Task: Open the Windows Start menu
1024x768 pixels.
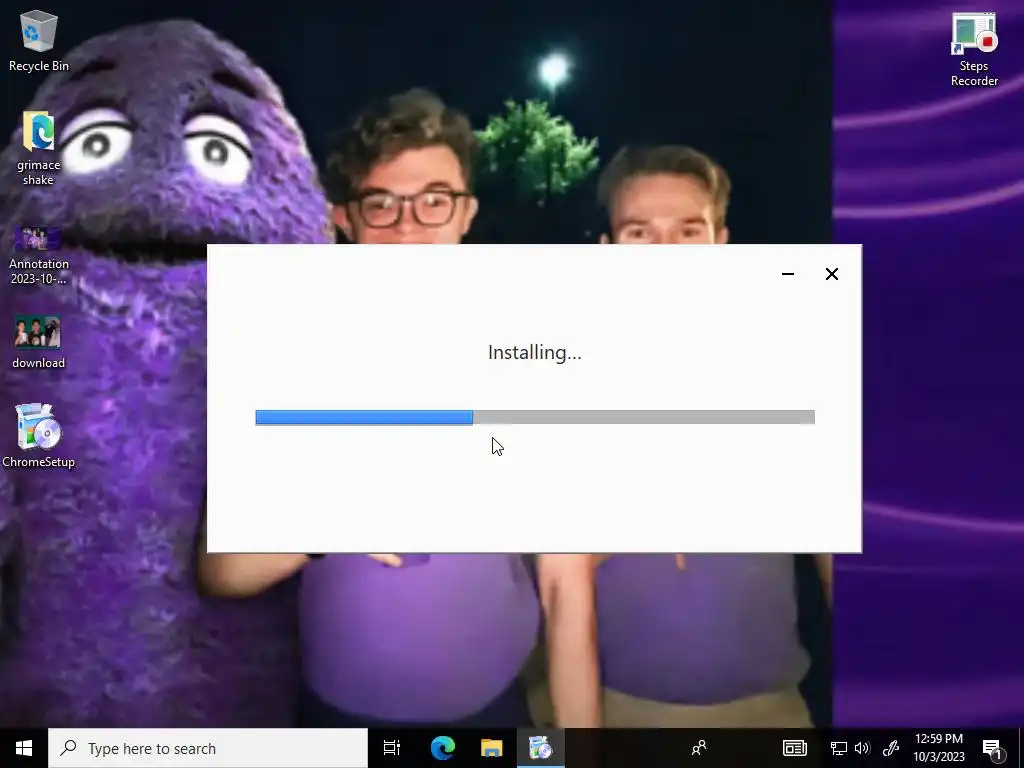Action: pos(24,748)
